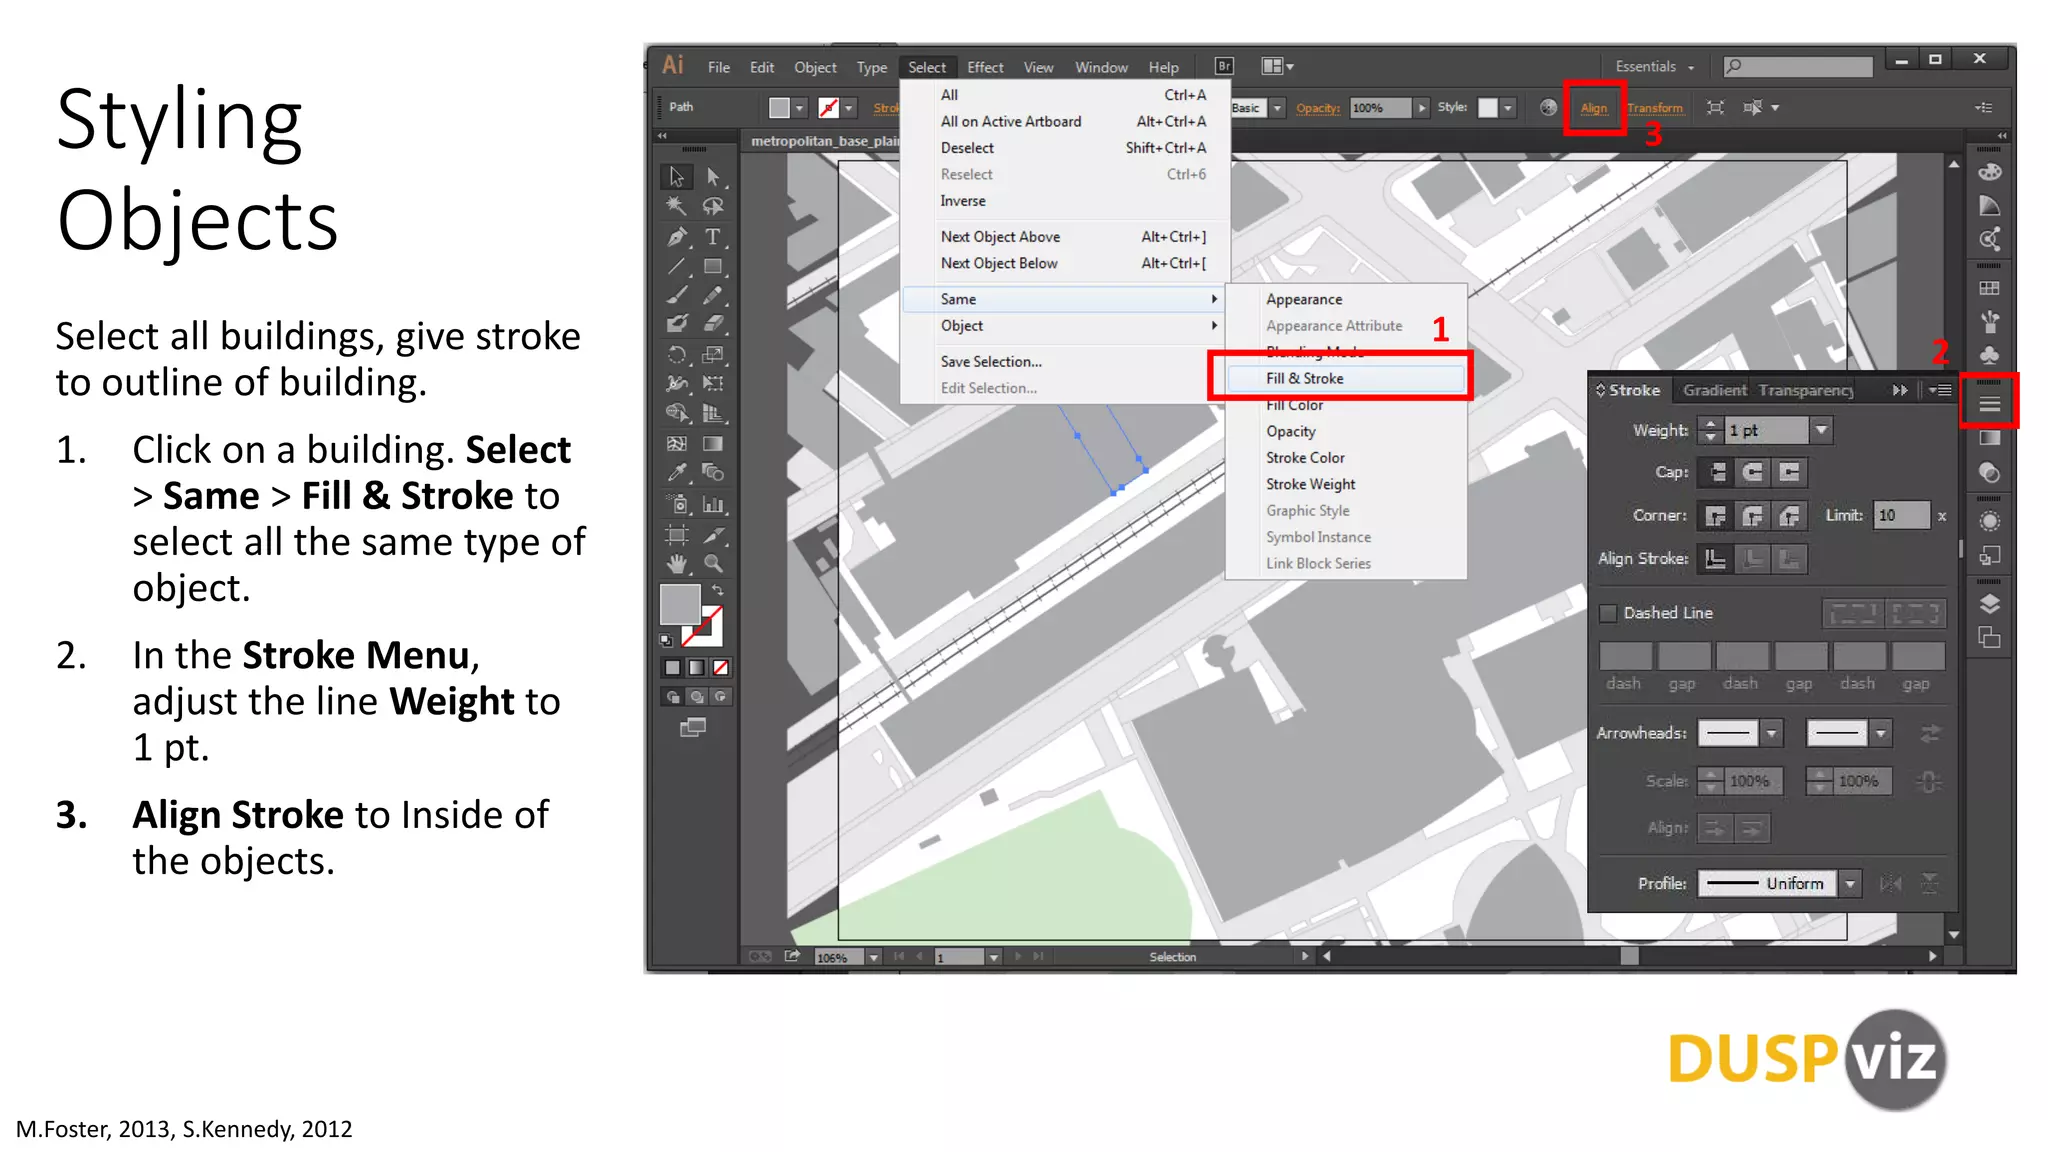Open the Stroke panel icon in dock
The width and height of the screenshot is (2048, 1152).
[x=1989, y=404]
